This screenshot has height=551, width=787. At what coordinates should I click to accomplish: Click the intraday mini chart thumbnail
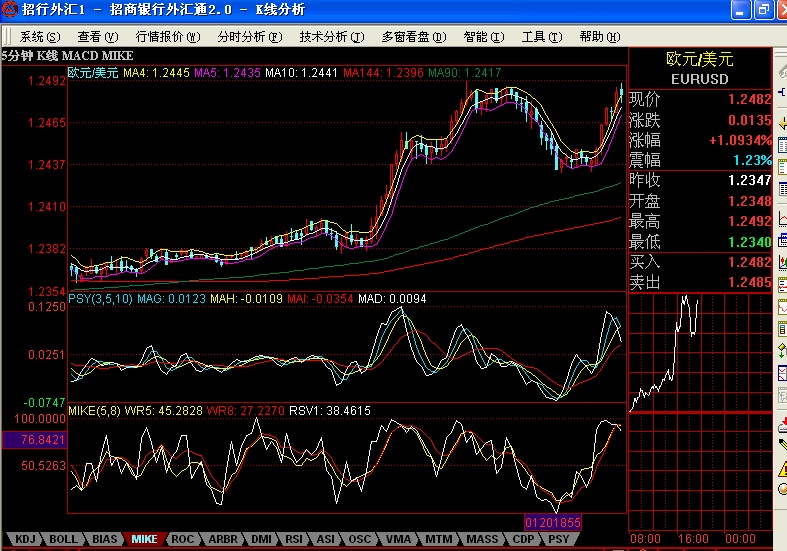click(700, 353)
